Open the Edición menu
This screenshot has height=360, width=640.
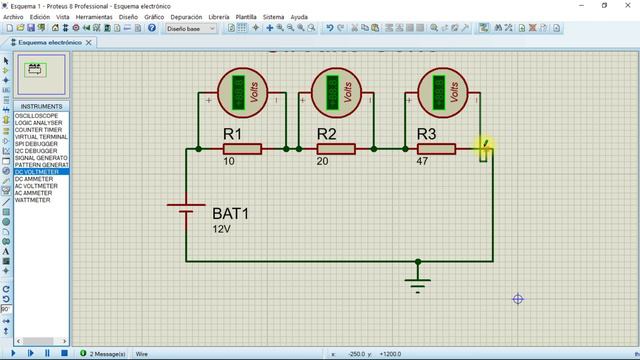(x=40, y=17)
